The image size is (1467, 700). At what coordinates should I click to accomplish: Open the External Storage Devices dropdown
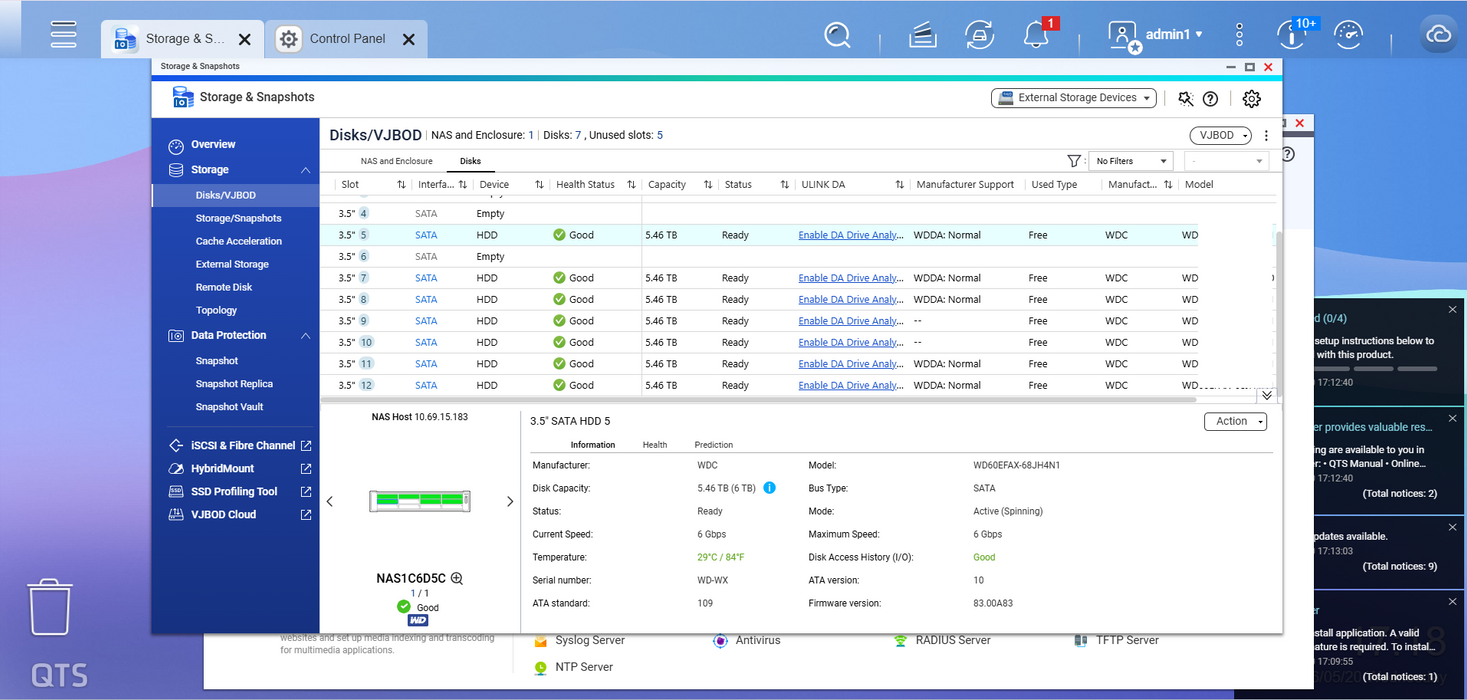1074,98
